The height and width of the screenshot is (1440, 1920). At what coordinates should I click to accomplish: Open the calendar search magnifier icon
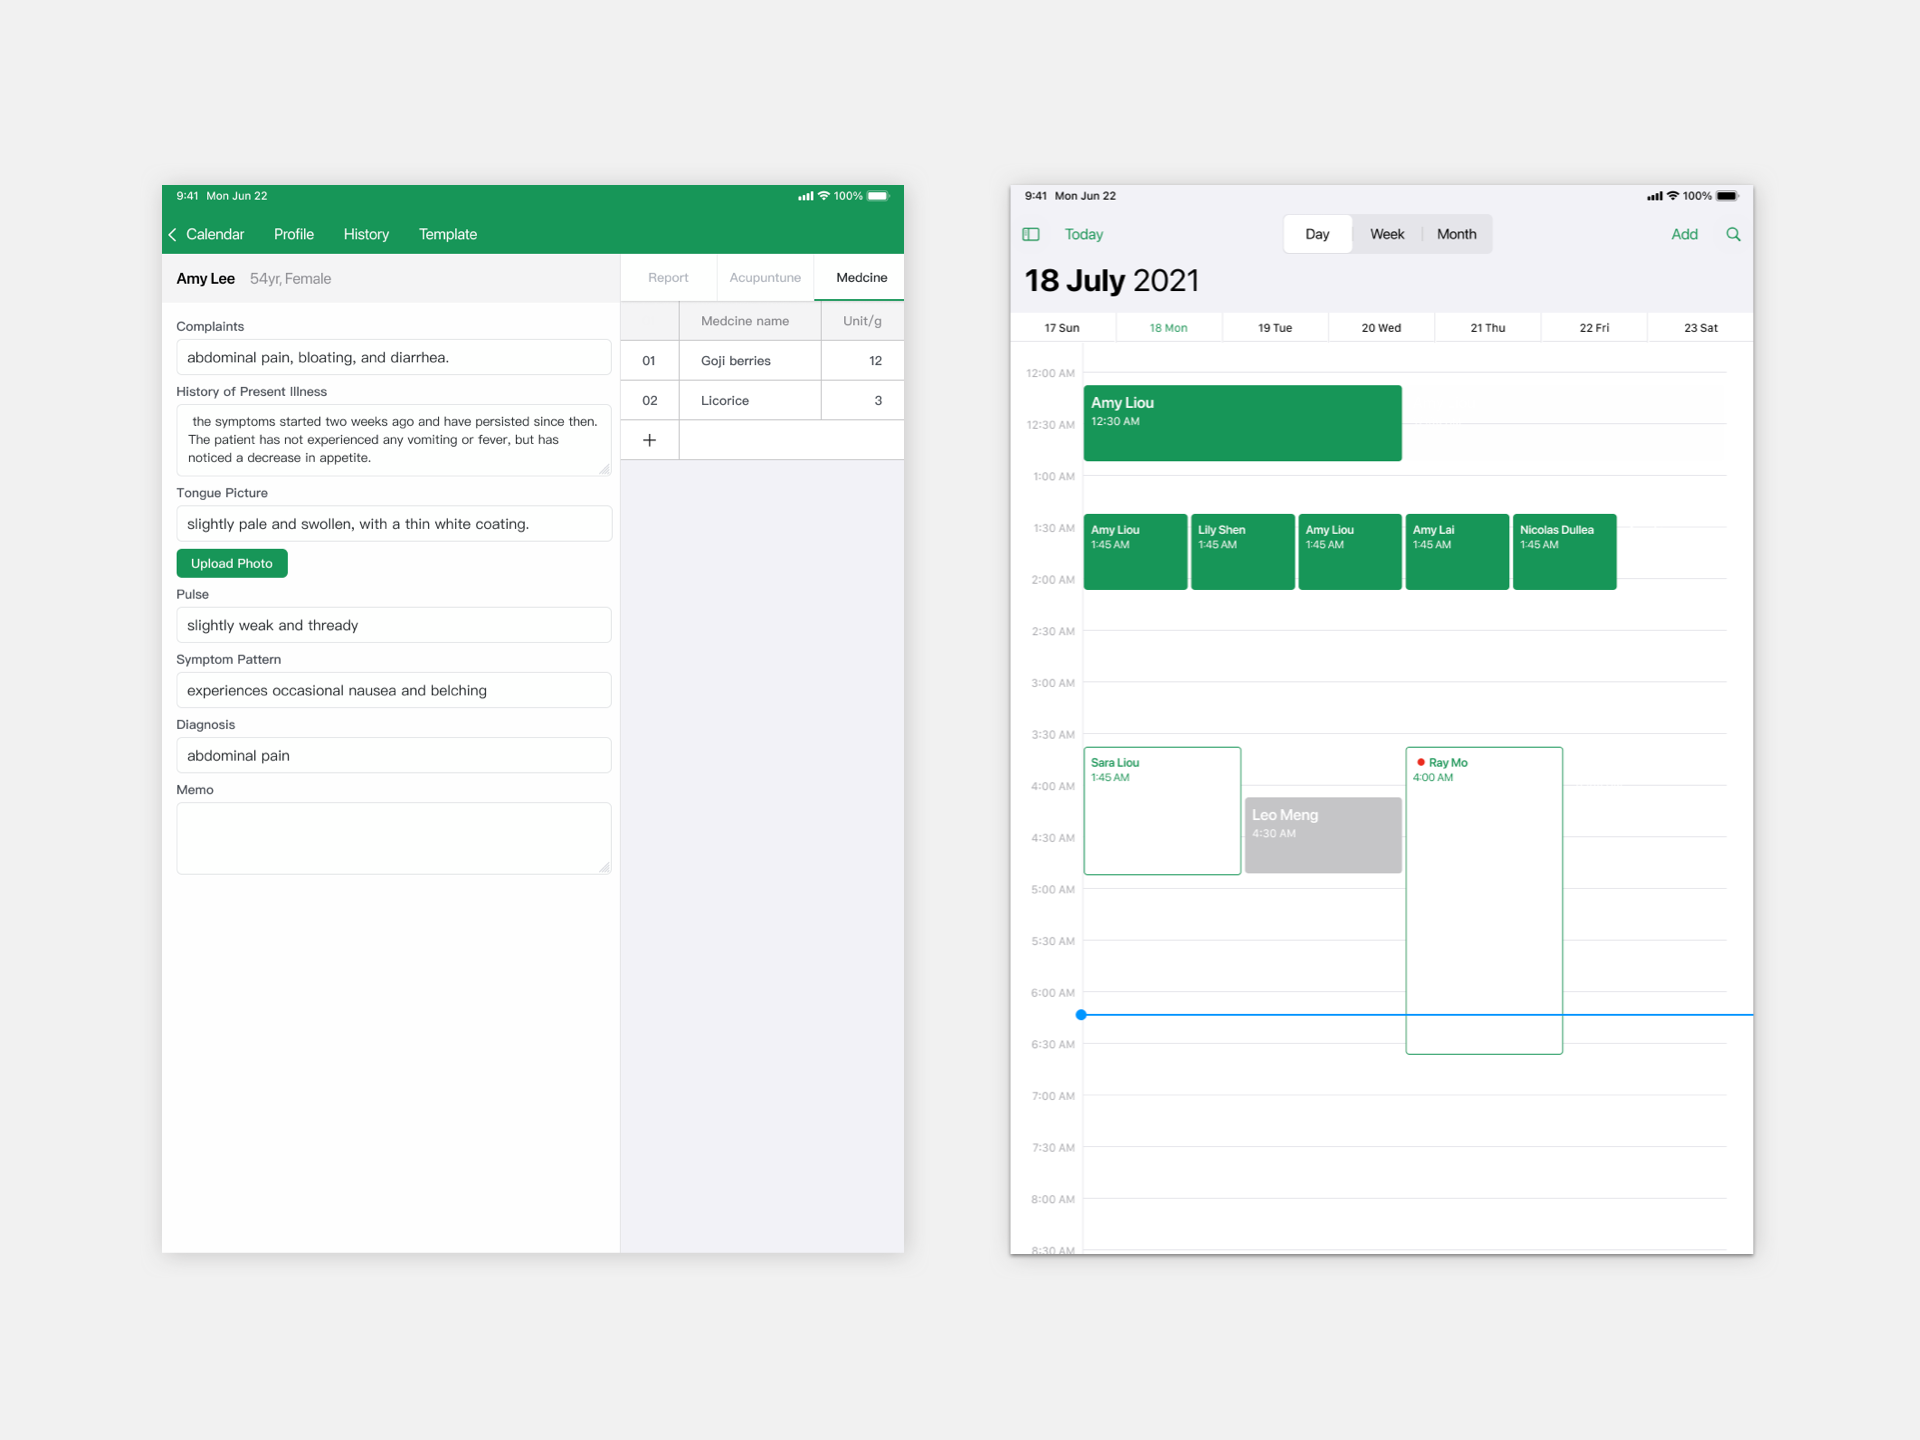pyautogui.click(x=1733, y=234)
